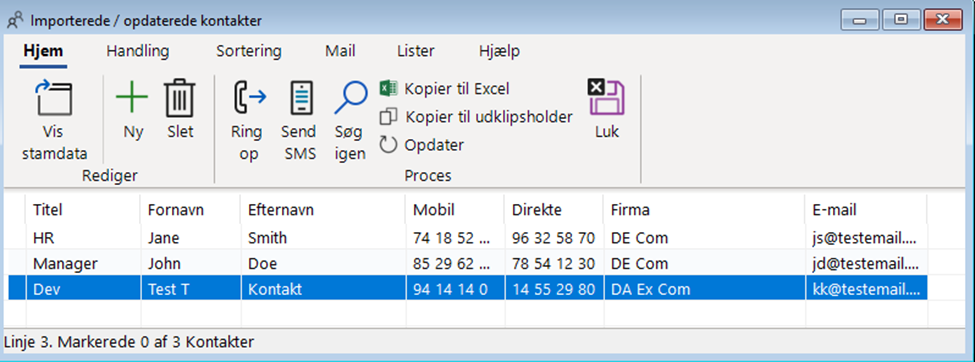Click the Smith surname cell

click(x=323, y=238)
